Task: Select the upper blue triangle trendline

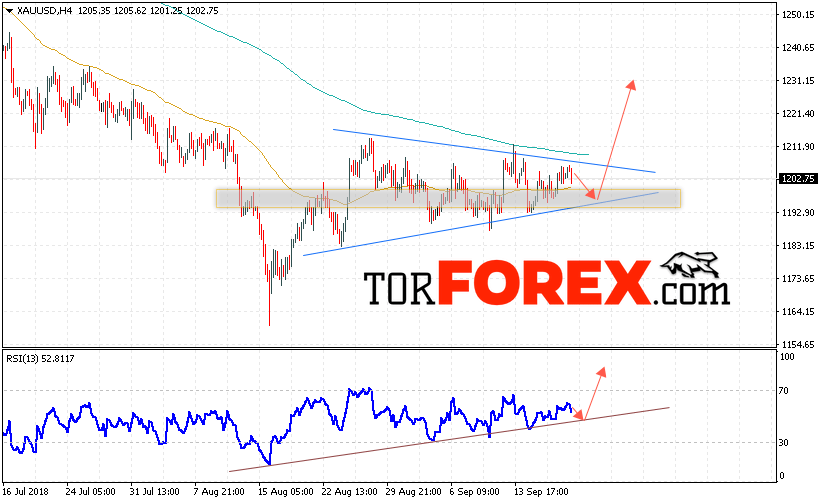Action: tap(494, 150)
